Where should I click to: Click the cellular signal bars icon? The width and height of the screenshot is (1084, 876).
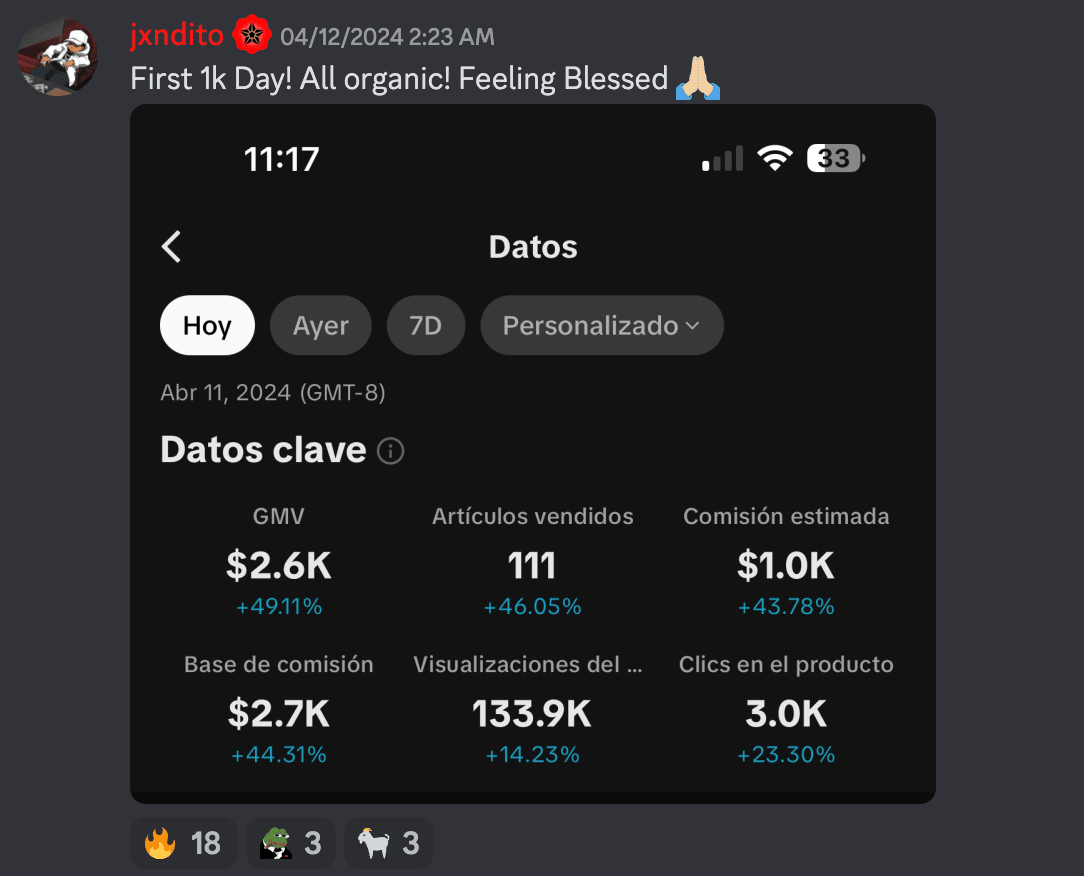[722, 159]
